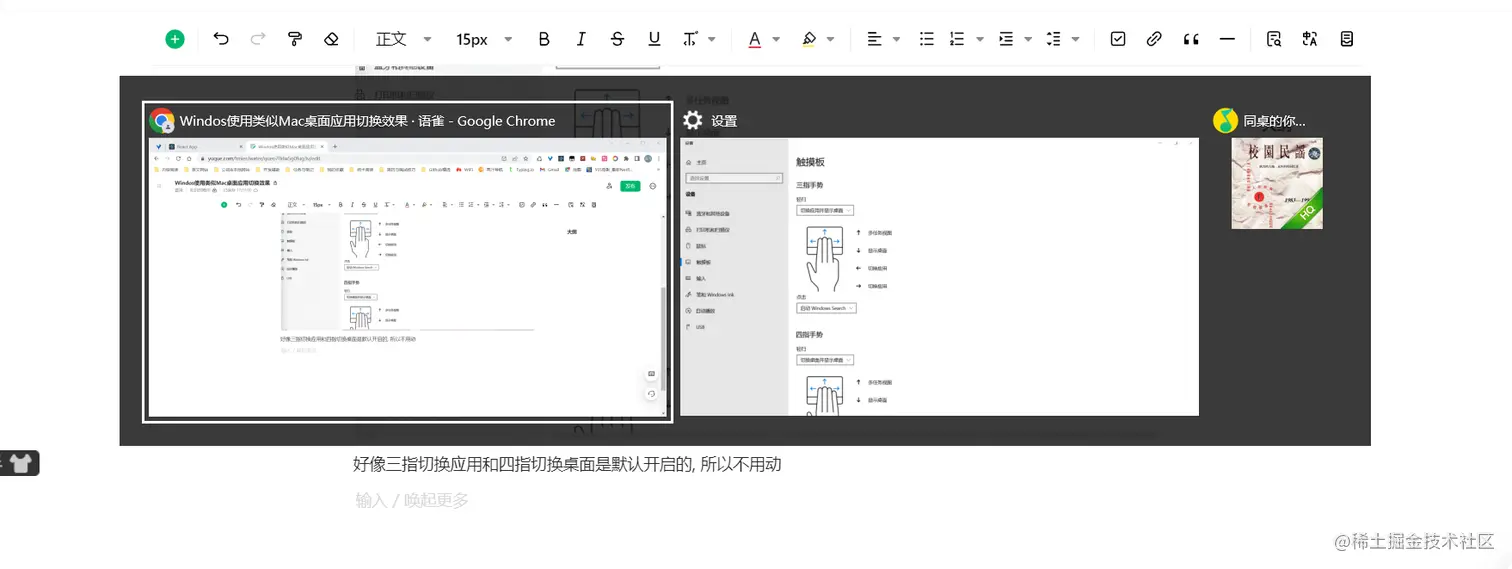Apply the yellow highlight marker color
Screen dimensions: 1512x569
[x=809, y=39]
